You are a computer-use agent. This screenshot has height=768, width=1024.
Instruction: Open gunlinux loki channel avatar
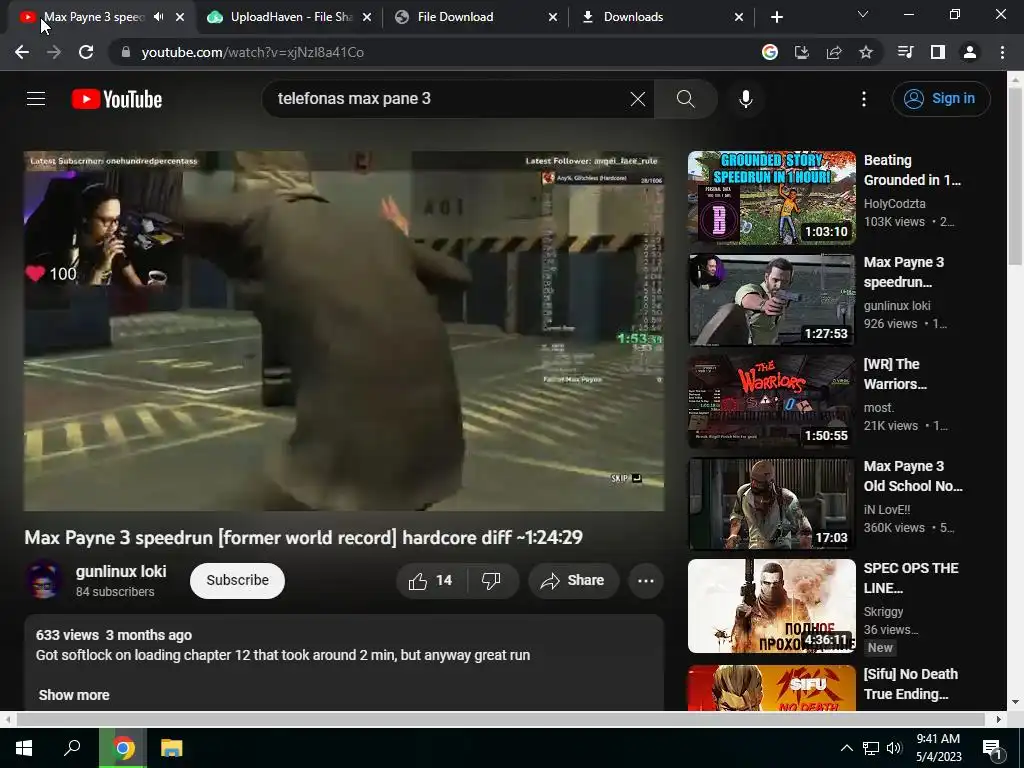click(x=44, y=580)
